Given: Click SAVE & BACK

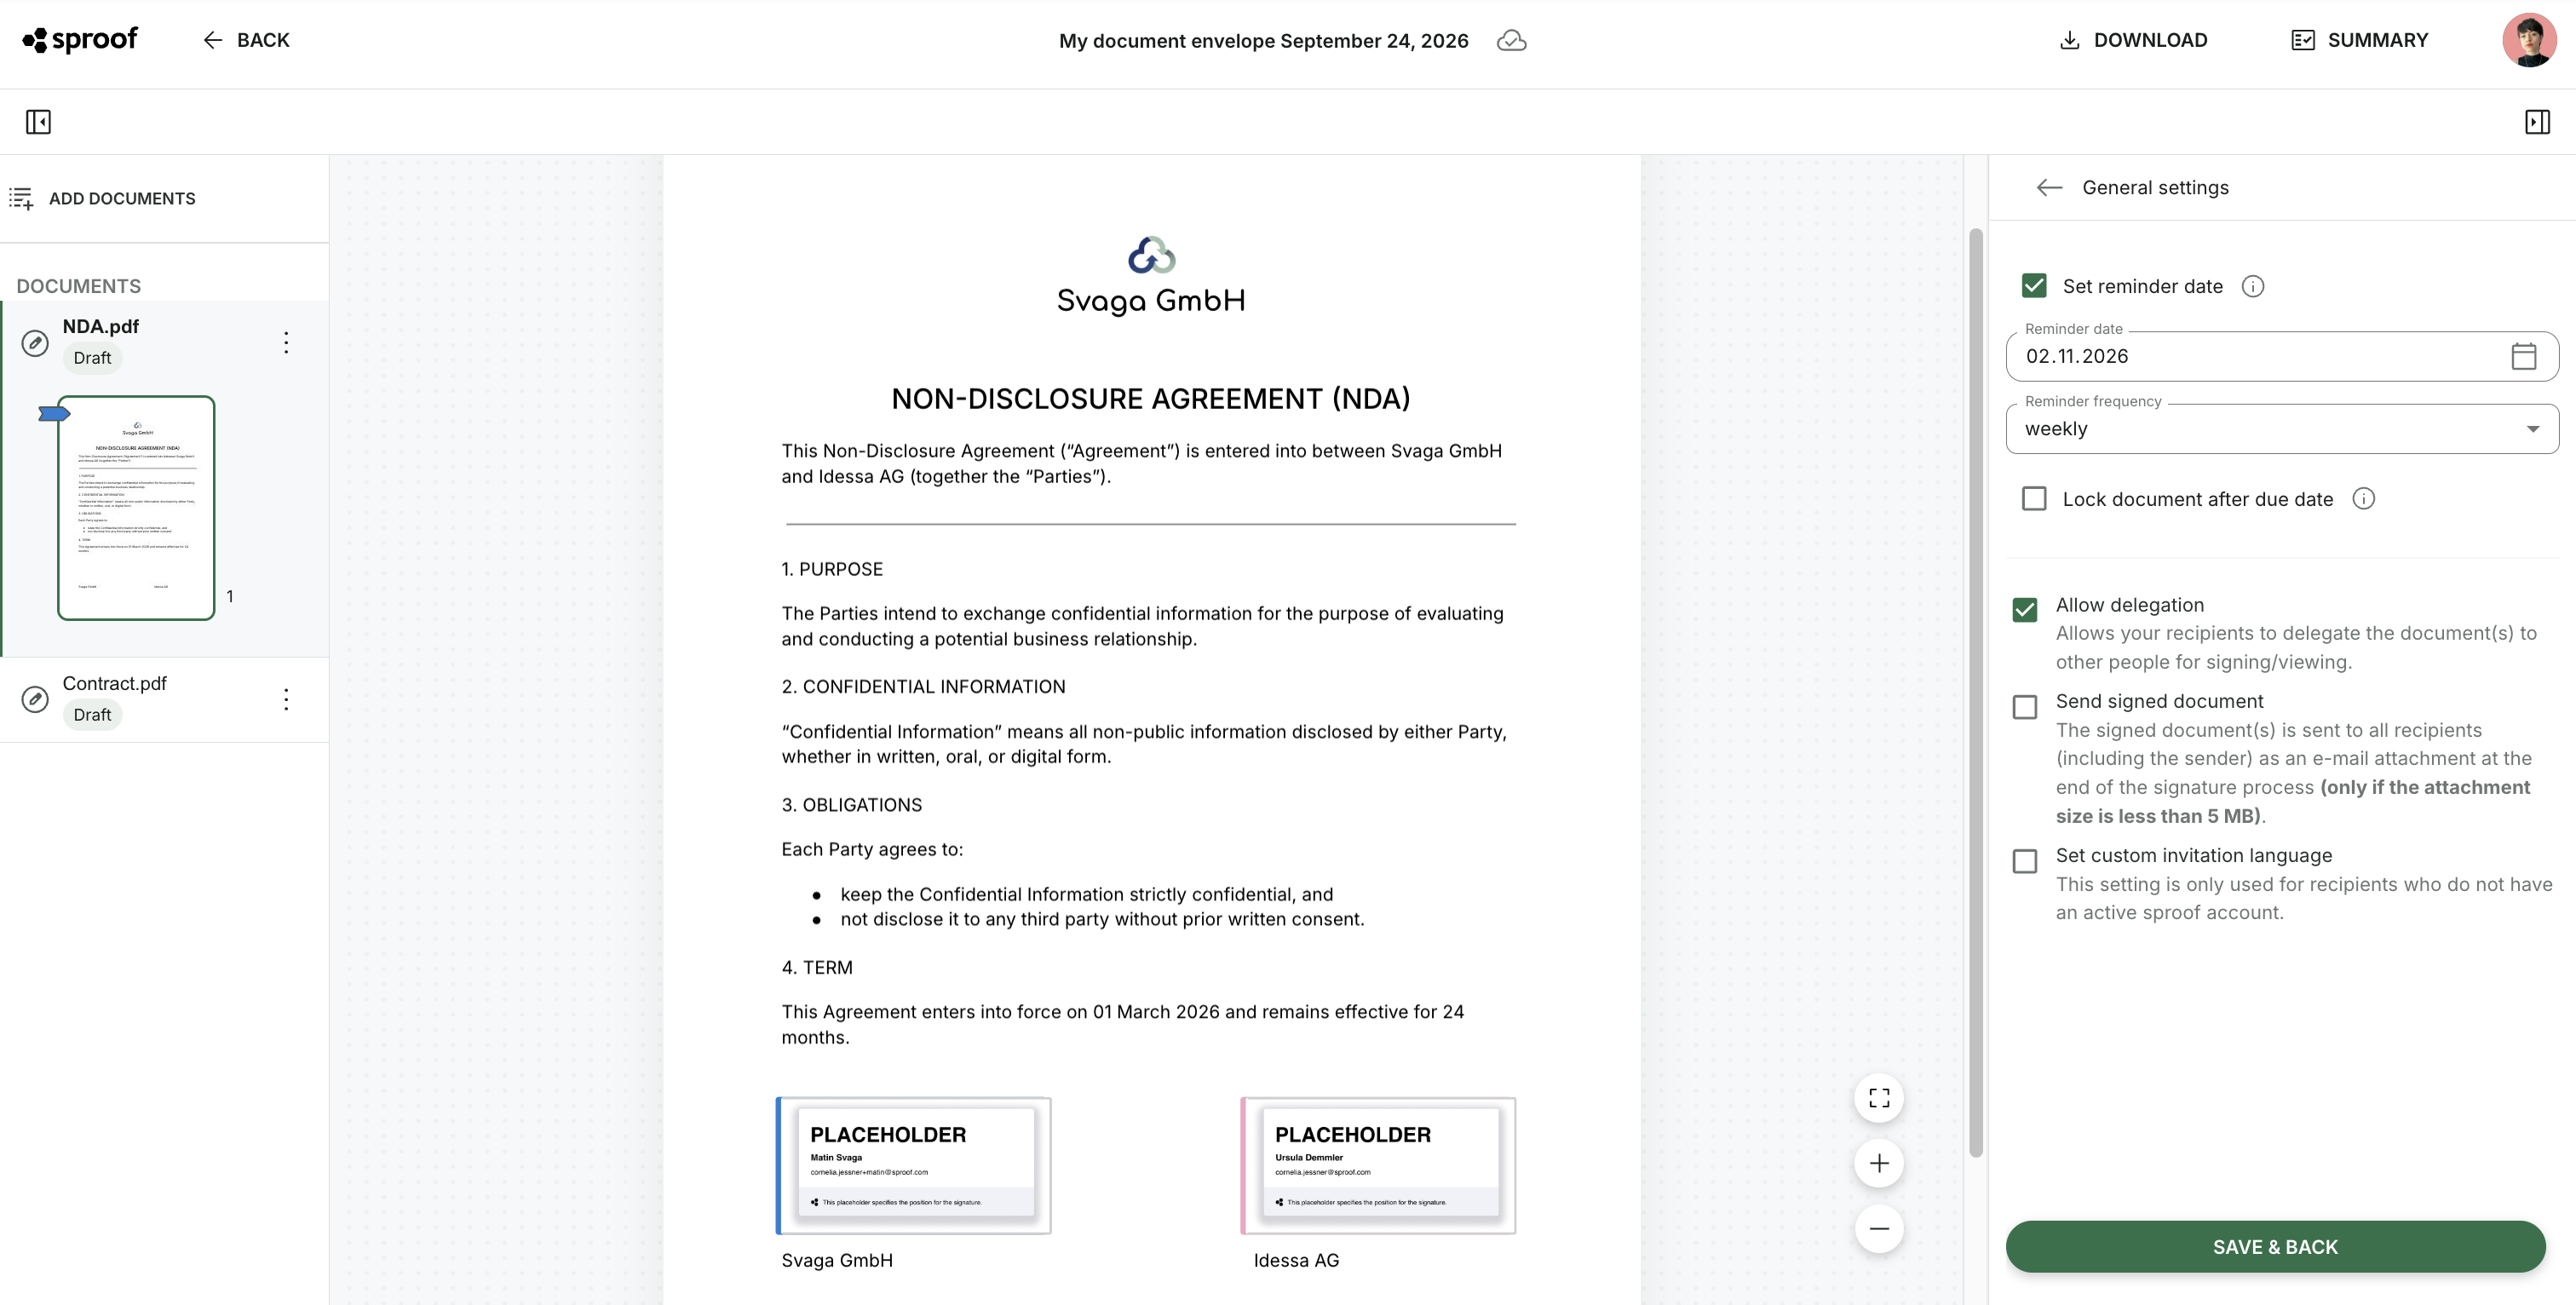Looking at the screenshot, I should tap(2274, 1246).
